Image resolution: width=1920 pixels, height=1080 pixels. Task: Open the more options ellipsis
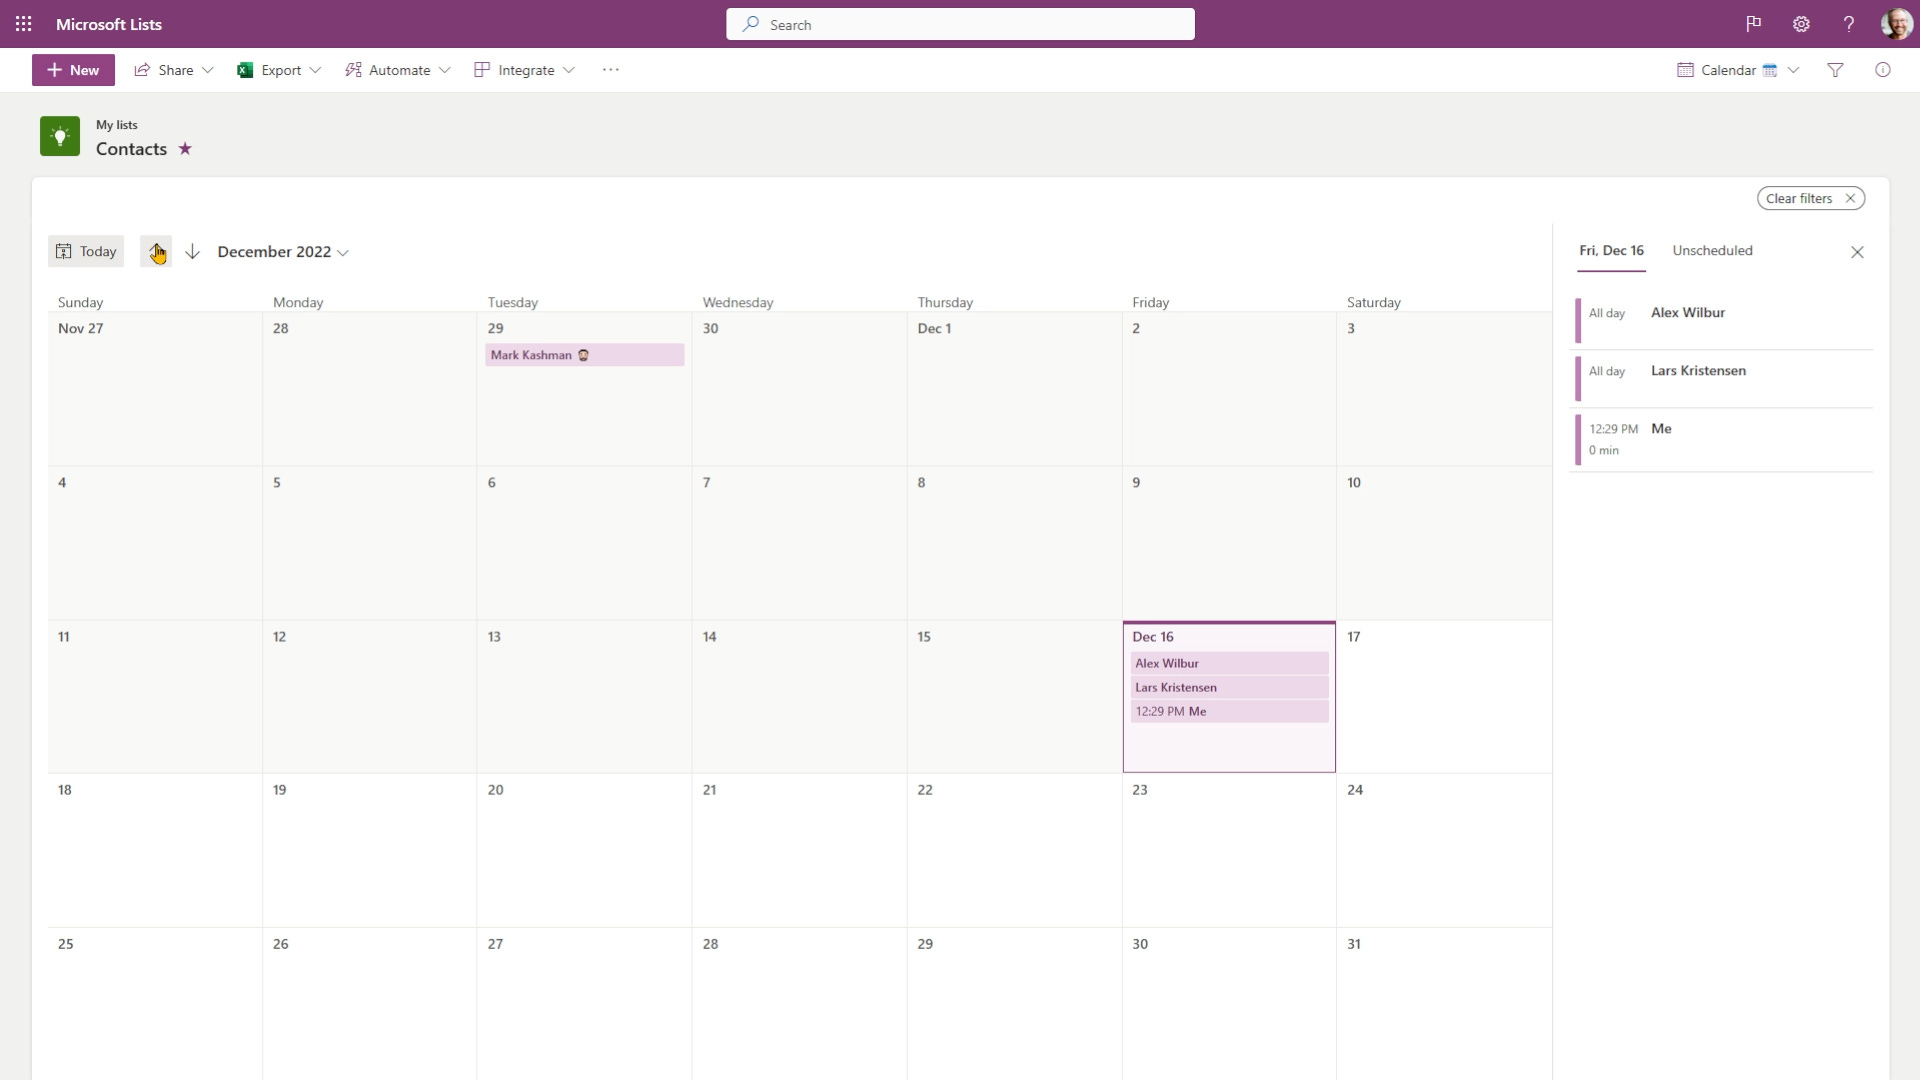pyautogui.click(x=611, y=70)
